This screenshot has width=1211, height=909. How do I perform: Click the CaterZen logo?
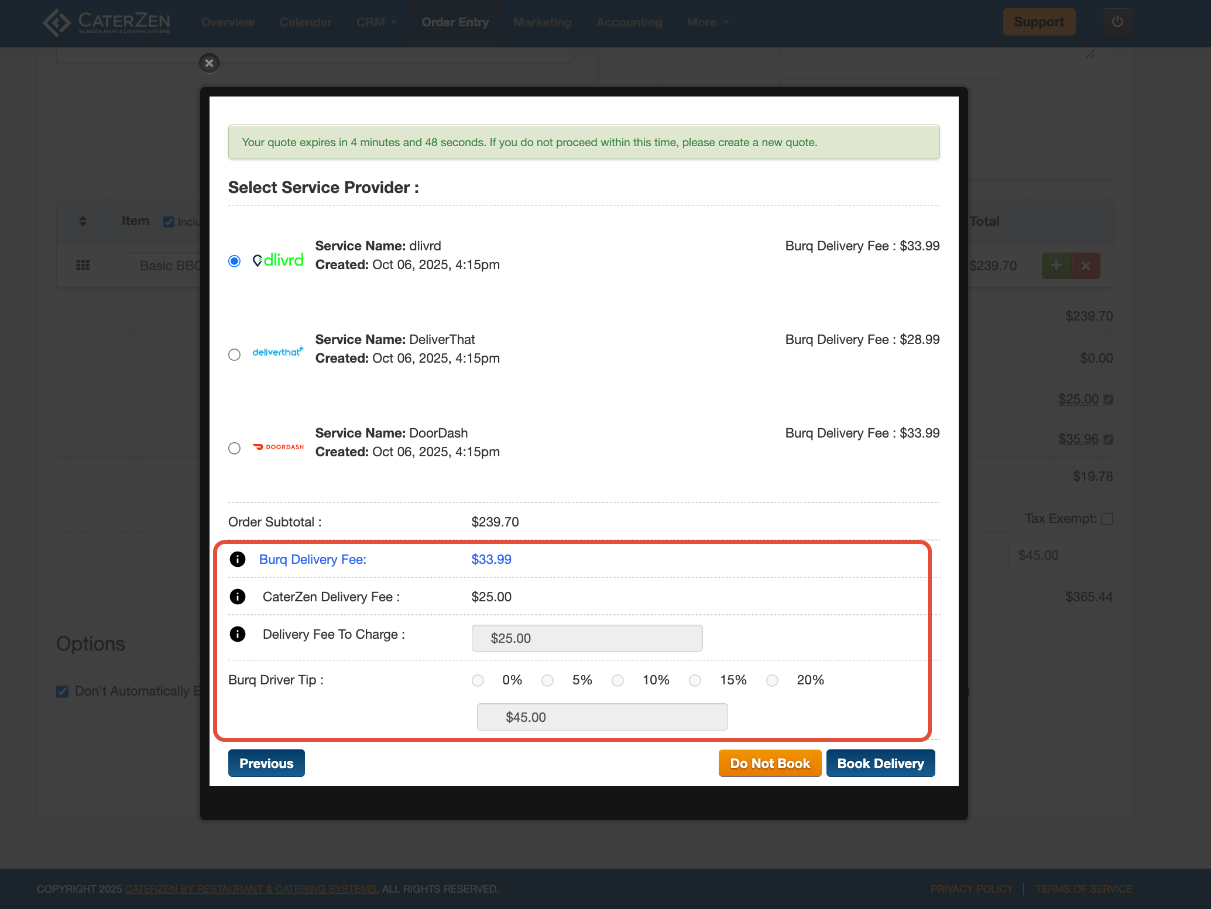(x=107, y=22)
